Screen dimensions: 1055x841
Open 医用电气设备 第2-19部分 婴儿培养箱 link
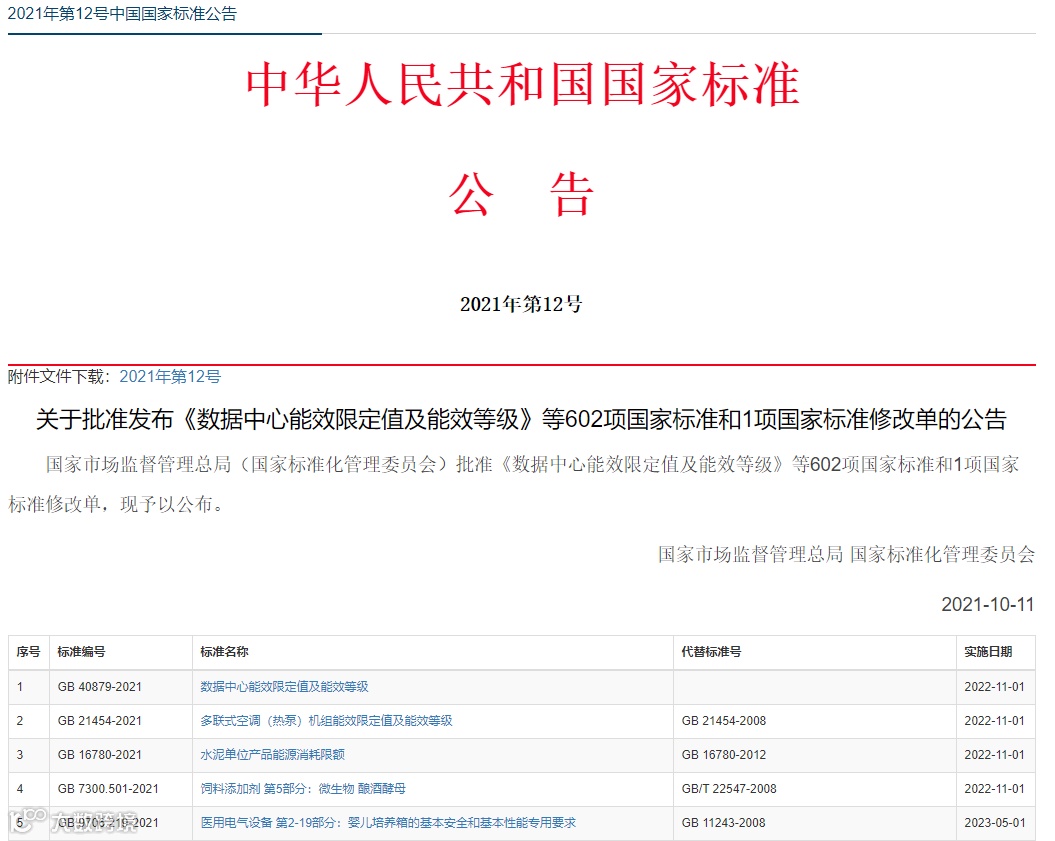coord(388,823)
